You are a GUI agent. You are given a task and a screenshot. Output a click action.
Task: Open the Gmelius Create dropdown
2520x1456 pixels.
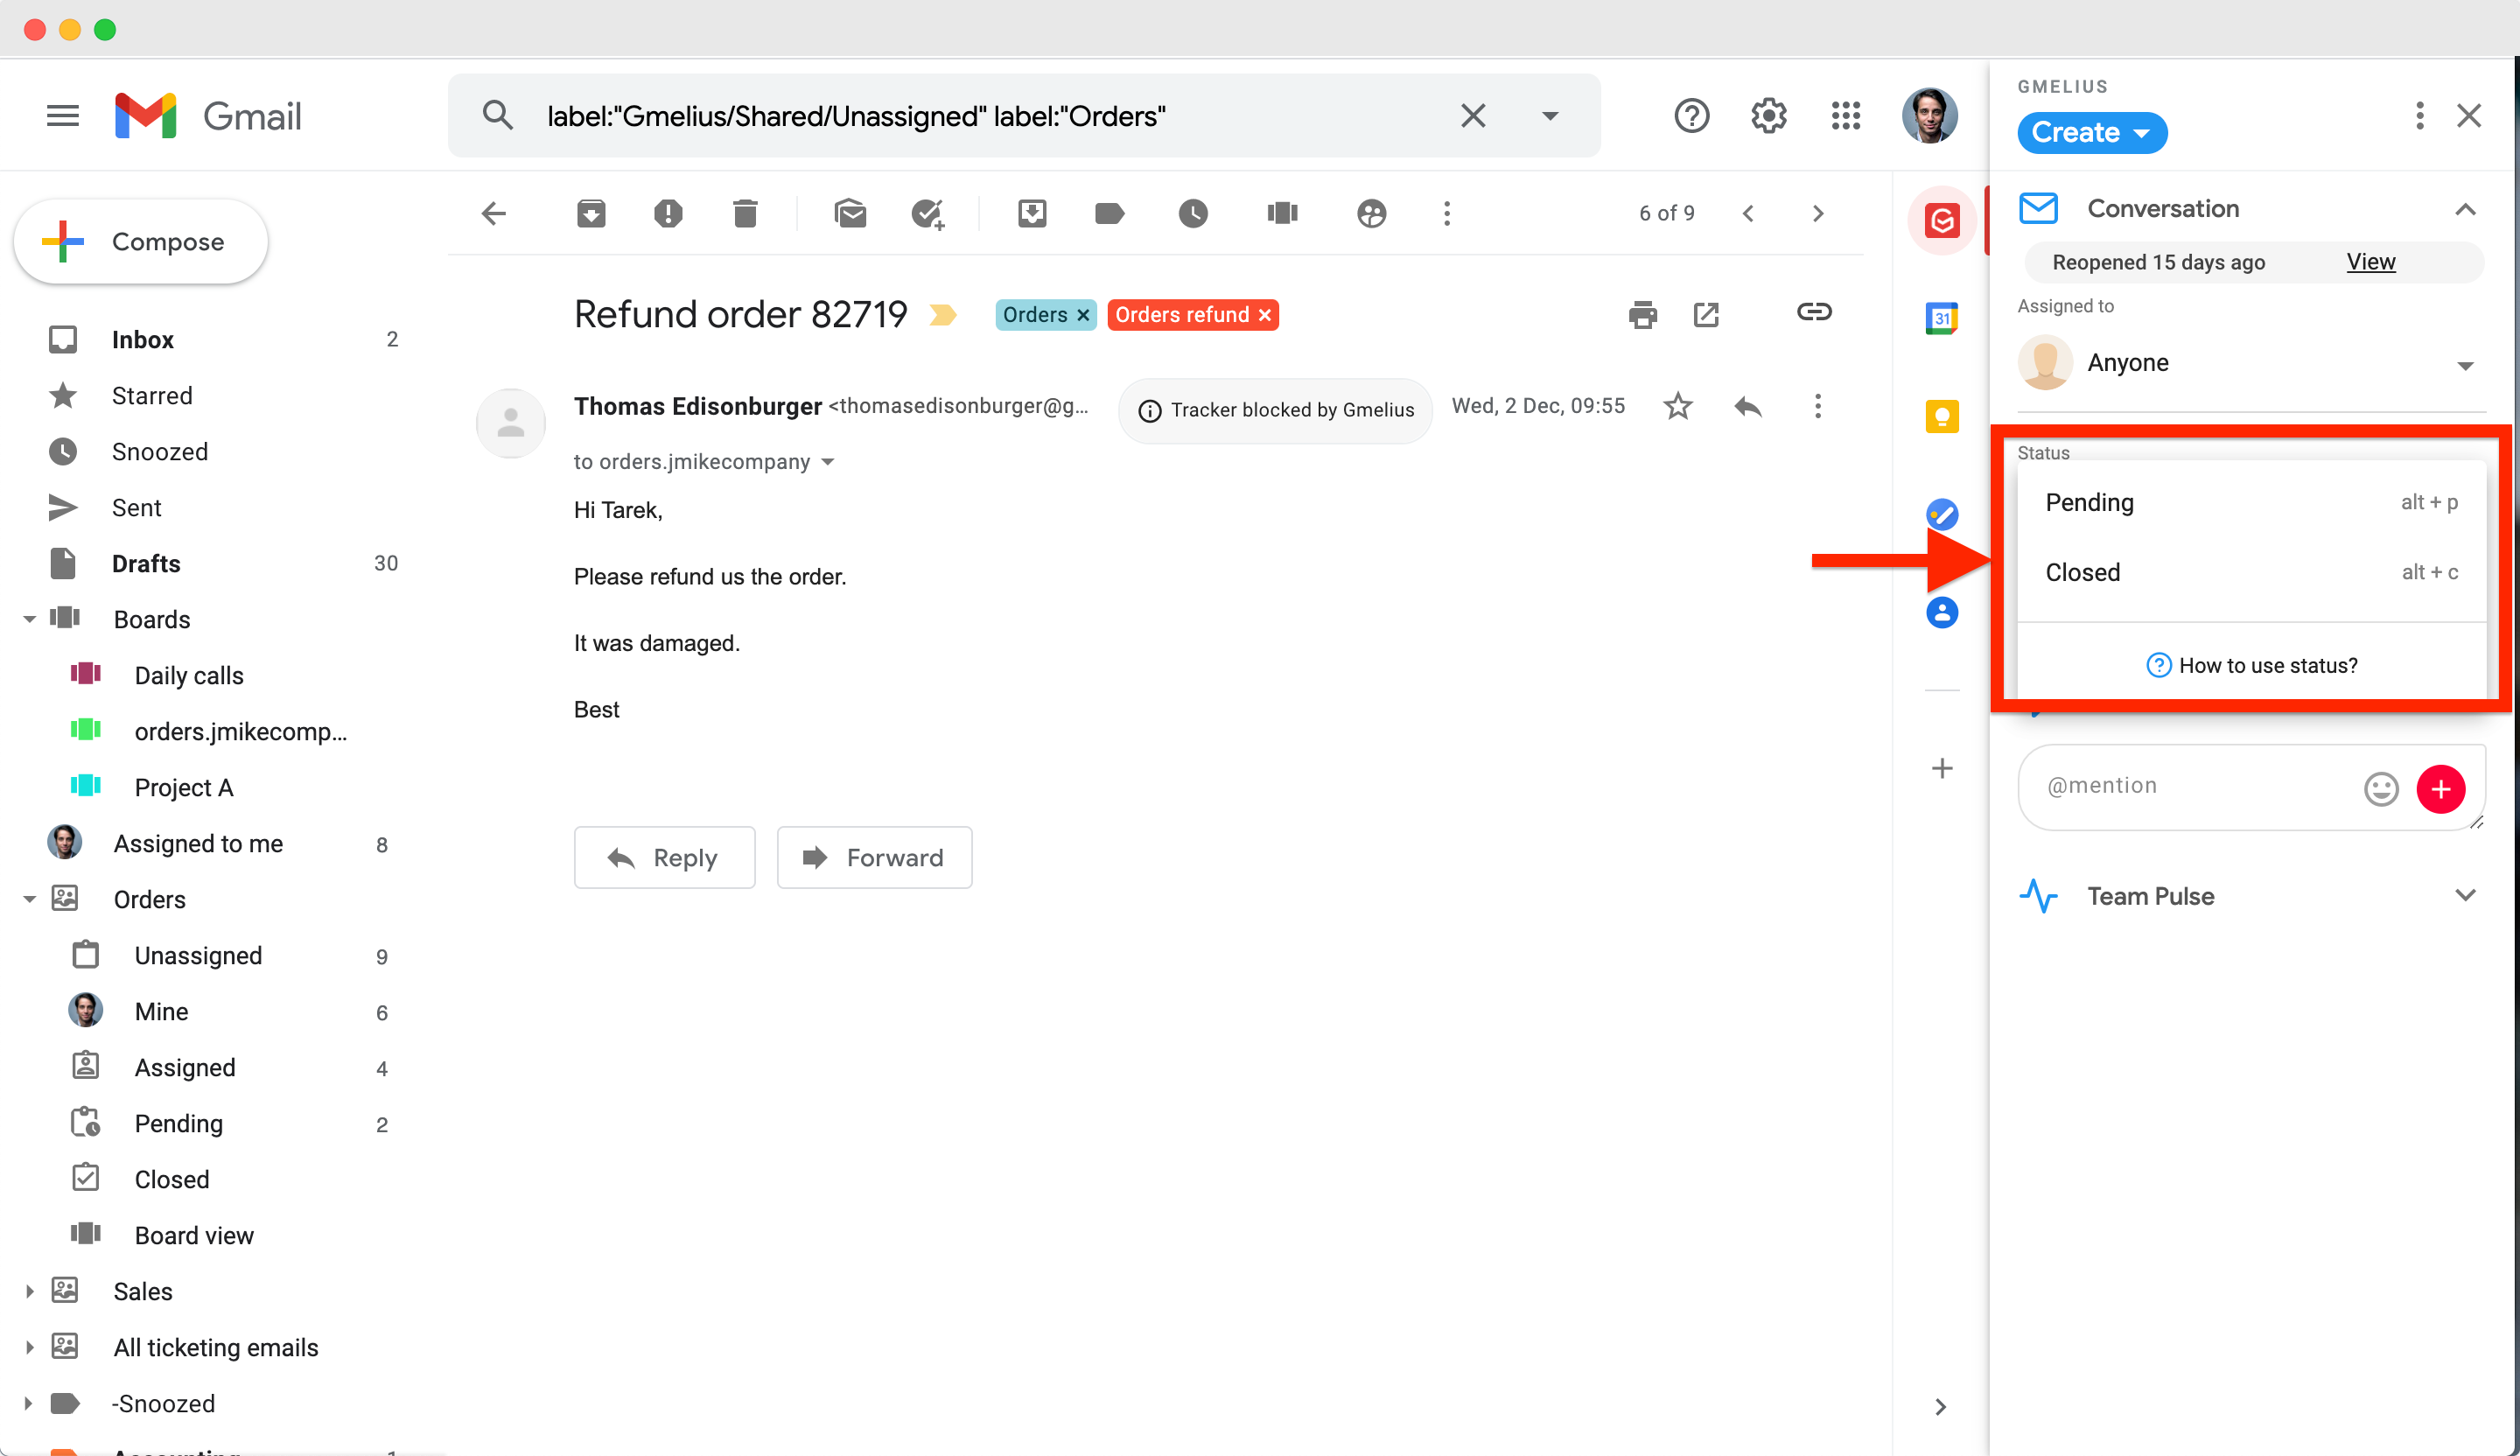pyautogui.click(x=2091, y=133)
